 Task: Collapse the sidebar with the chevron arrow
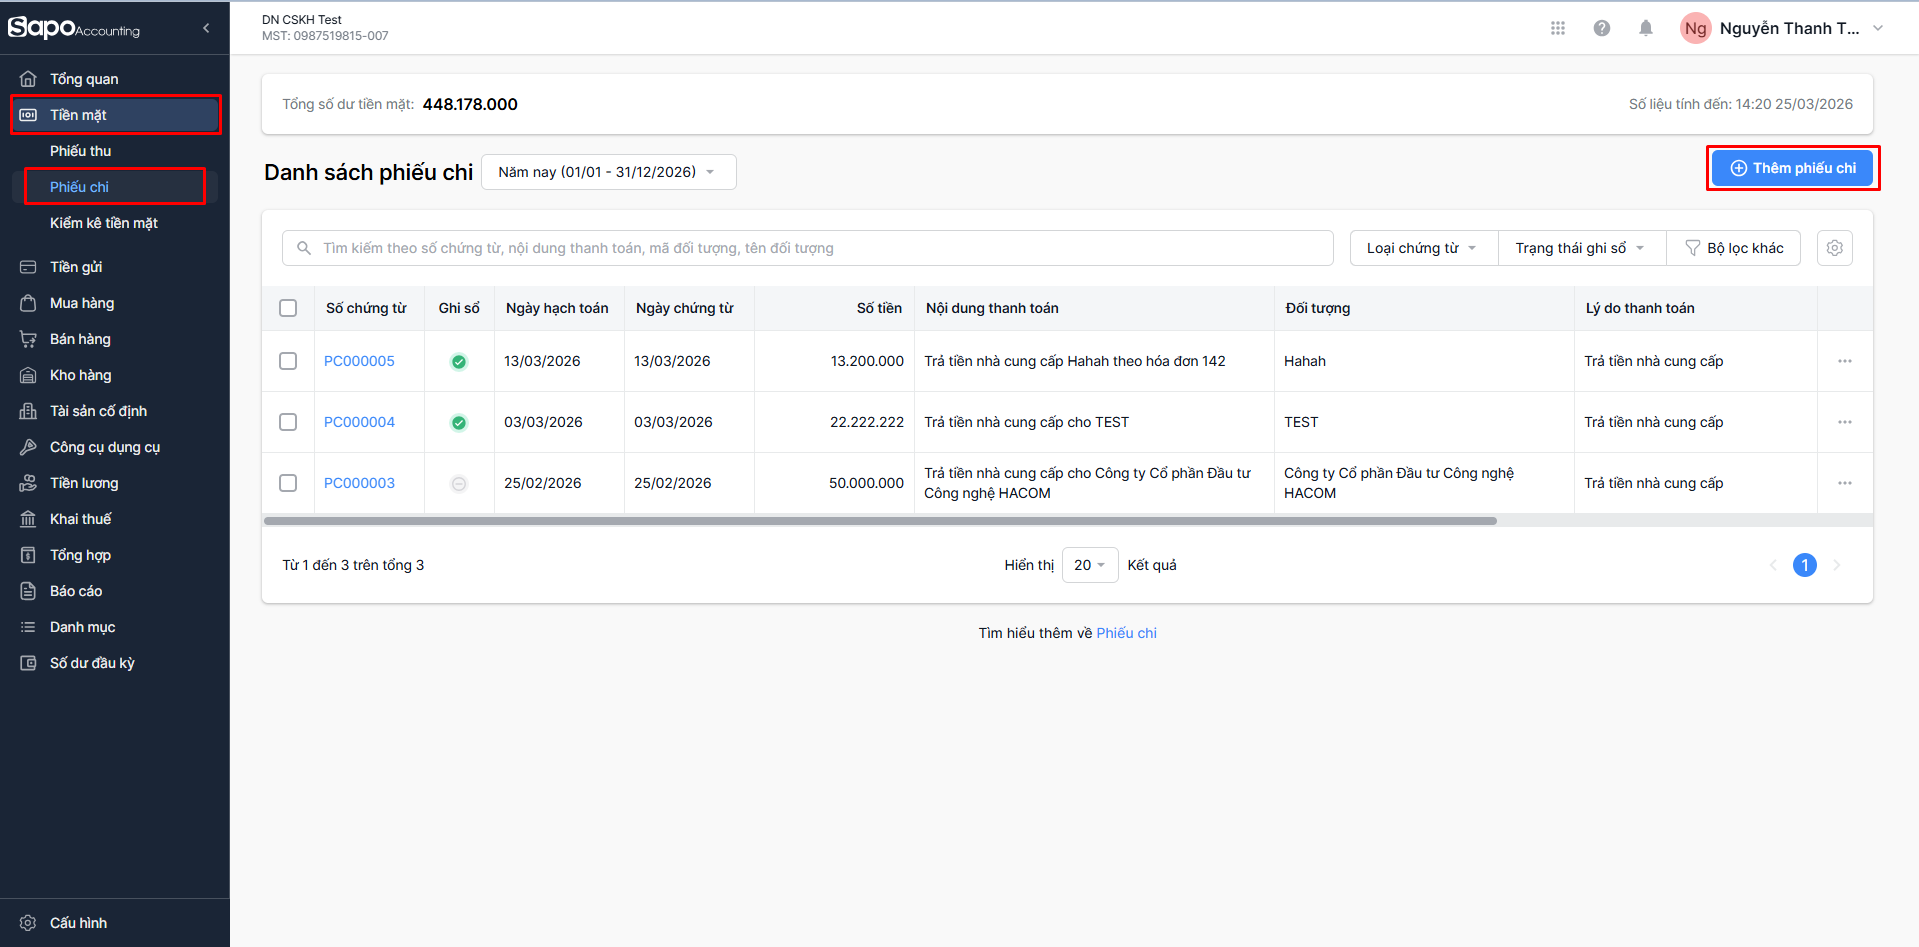(x=206, y=28)
